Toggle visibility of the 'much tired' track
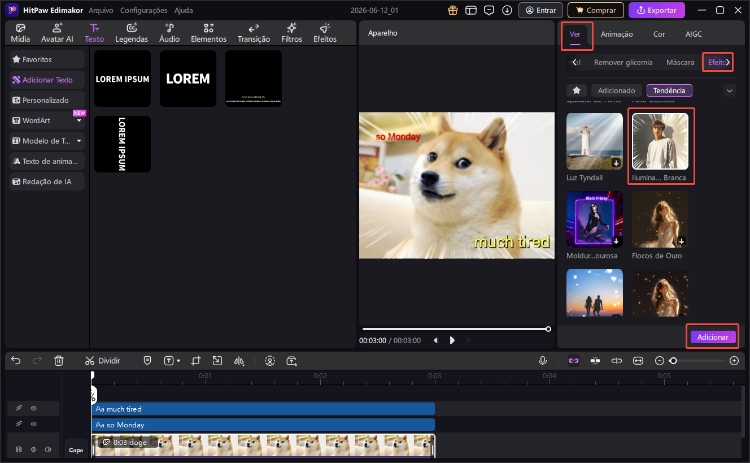750x463 pixels. [33, 408]
